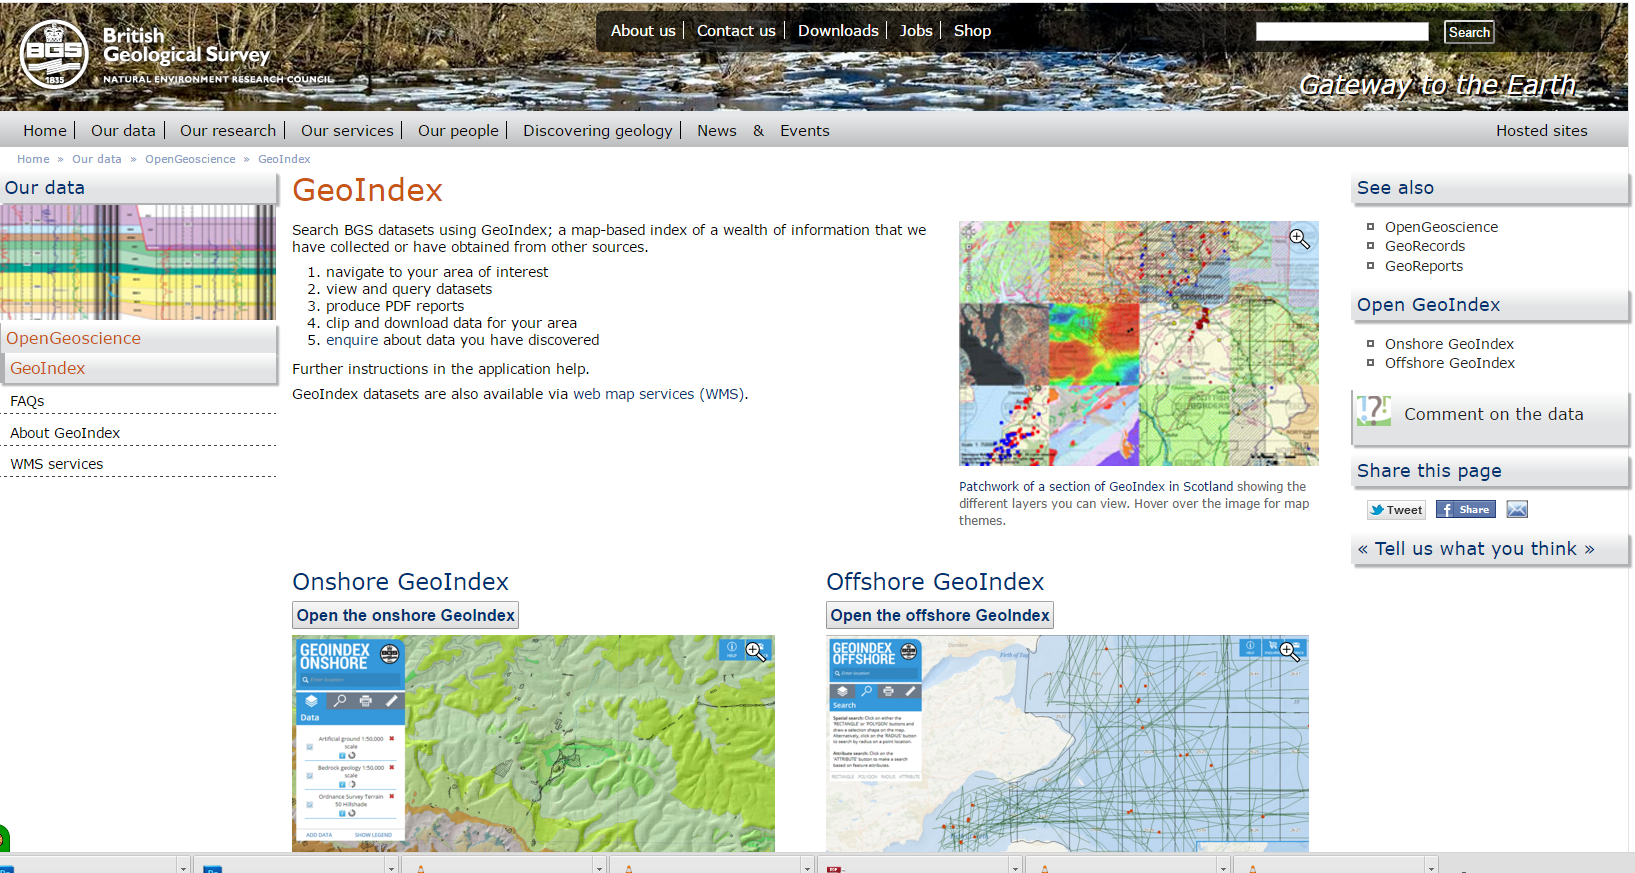Click the site Search button
This screenshot has height=873, width=1635.
1468,32
